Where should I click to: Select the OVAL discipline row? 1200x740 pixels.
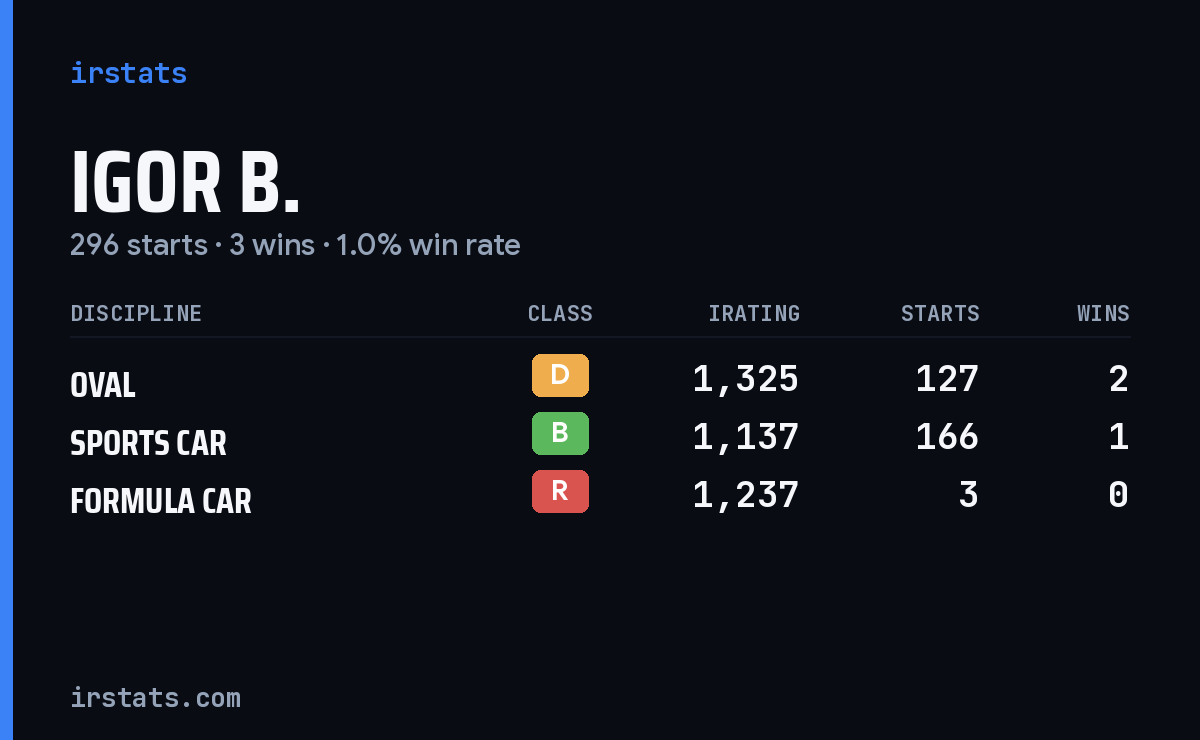point(600,379)
